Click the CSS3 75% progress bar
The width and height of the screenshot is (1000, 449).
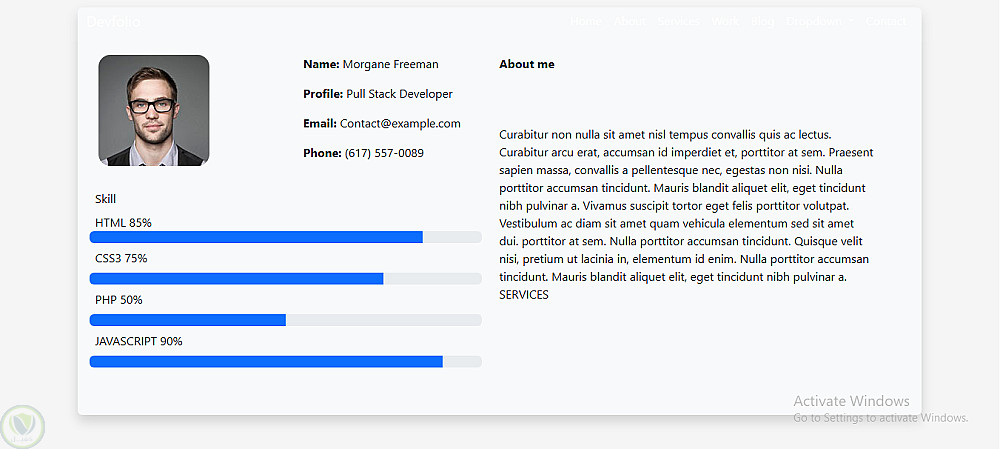coord(285,279)
